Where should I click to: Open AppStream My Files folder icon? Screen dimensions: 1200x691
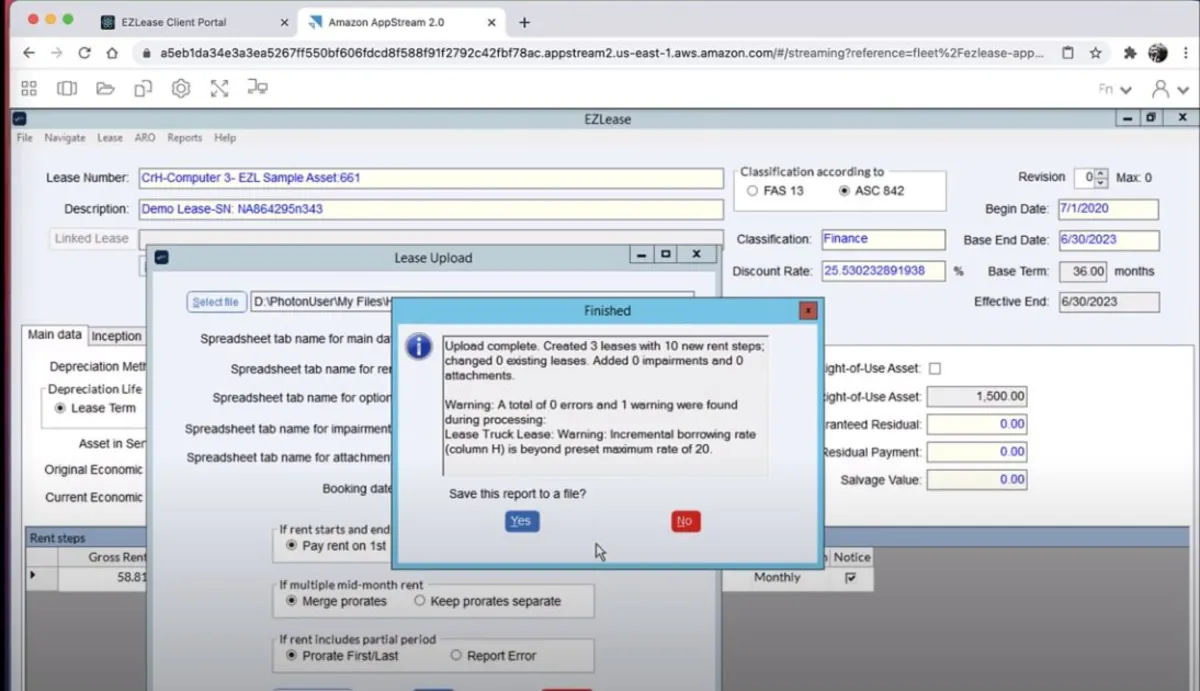pyautogui.click(x=105, y=88)
